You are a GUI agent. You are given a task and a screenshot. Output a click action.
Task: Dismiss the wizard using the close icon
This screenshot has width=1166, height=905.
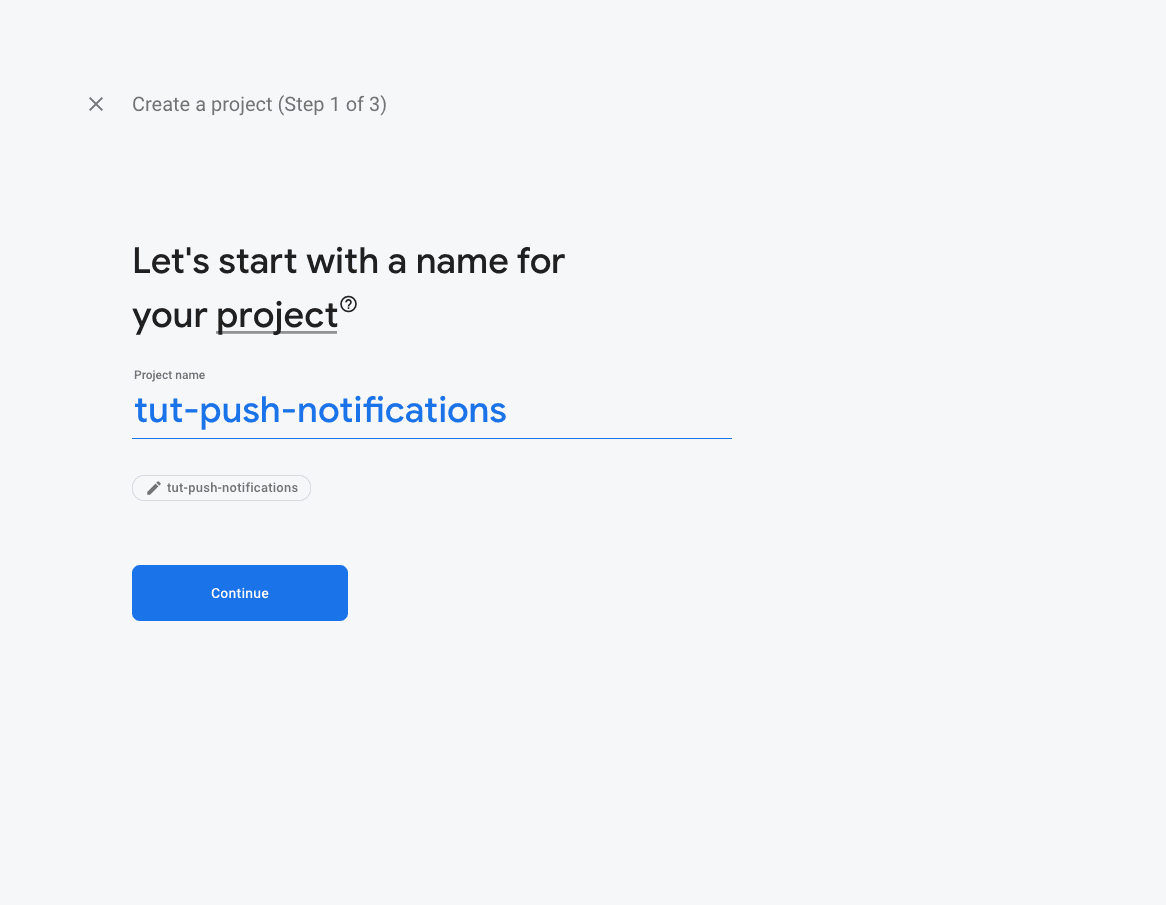(95, 104)
